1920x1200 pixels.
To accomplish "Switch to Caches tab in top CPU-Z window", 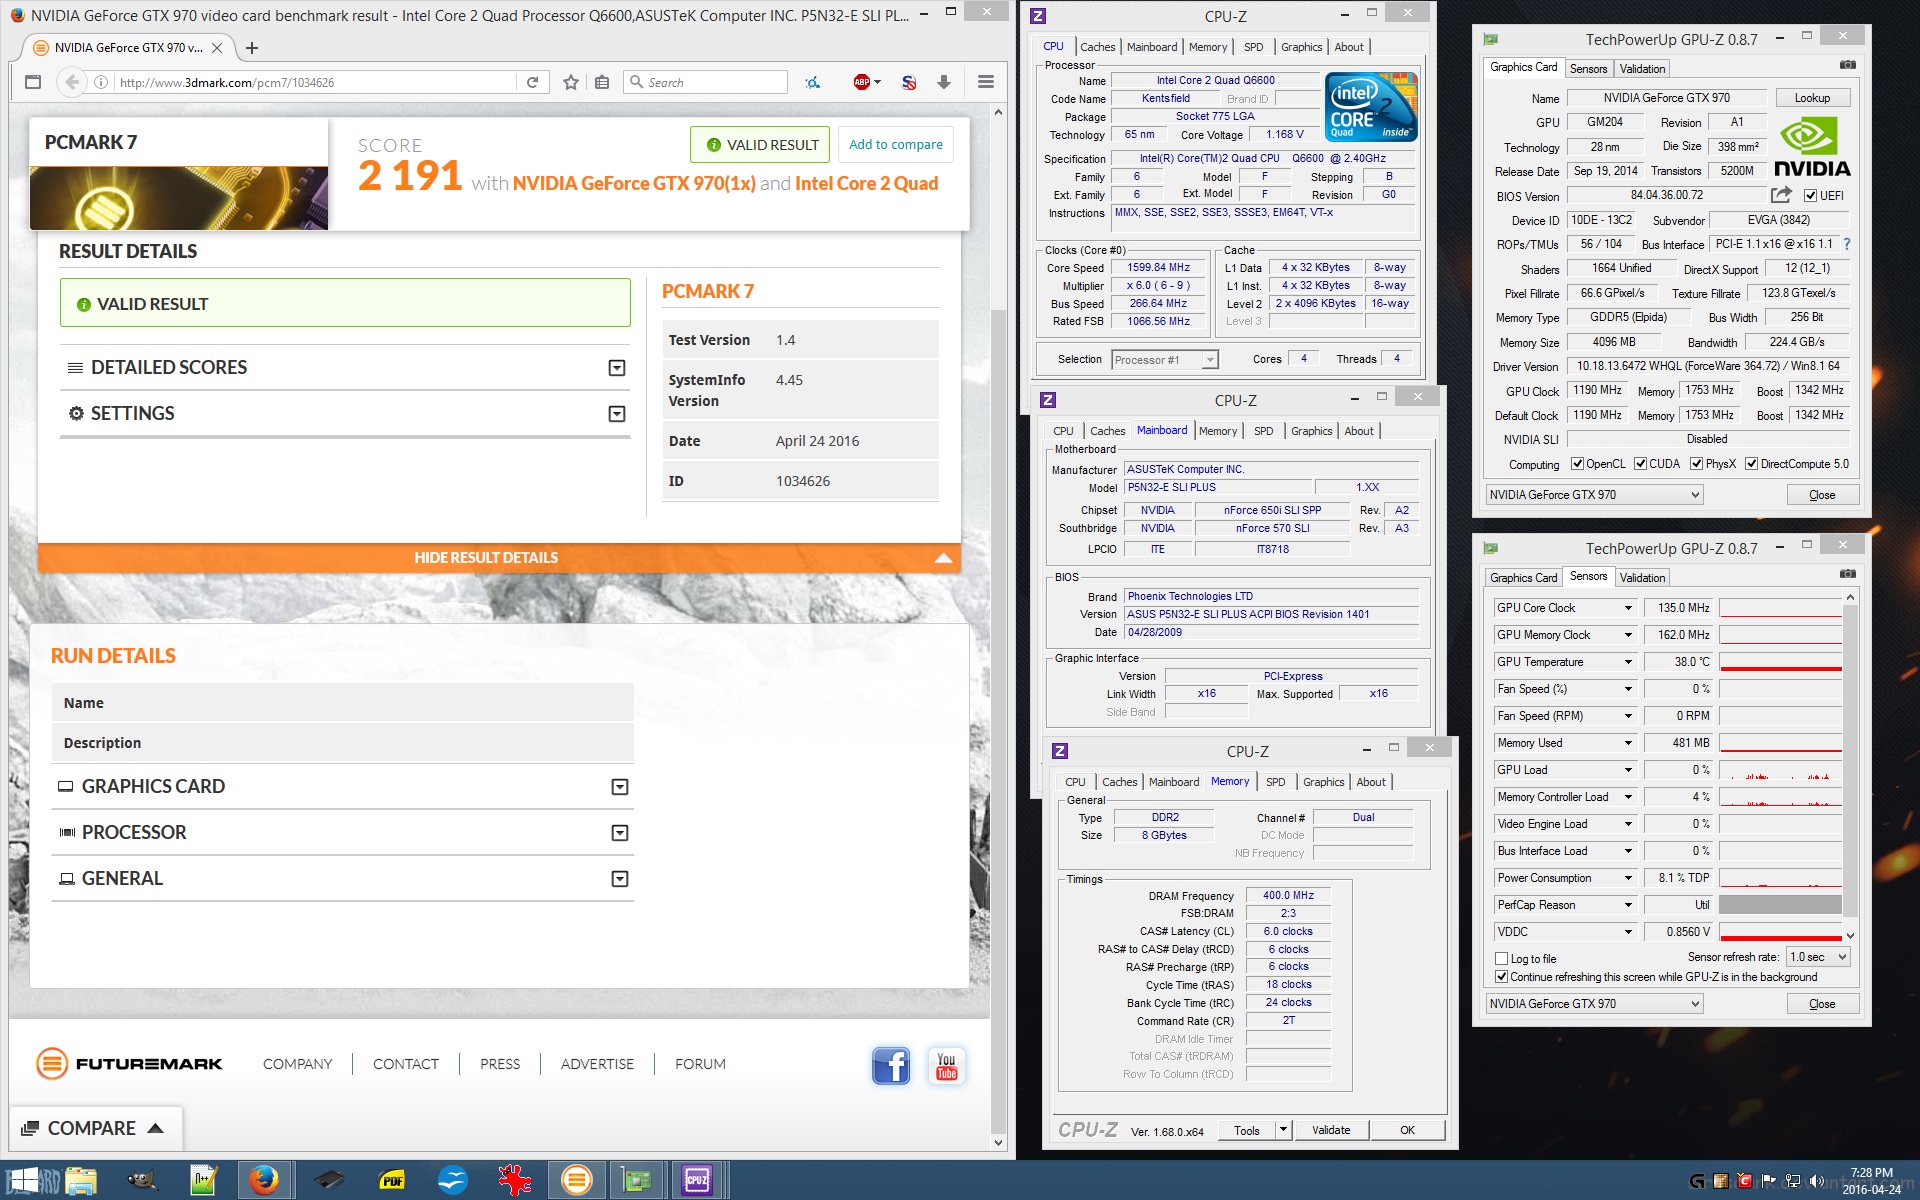I will click(x=1097, y=47).
